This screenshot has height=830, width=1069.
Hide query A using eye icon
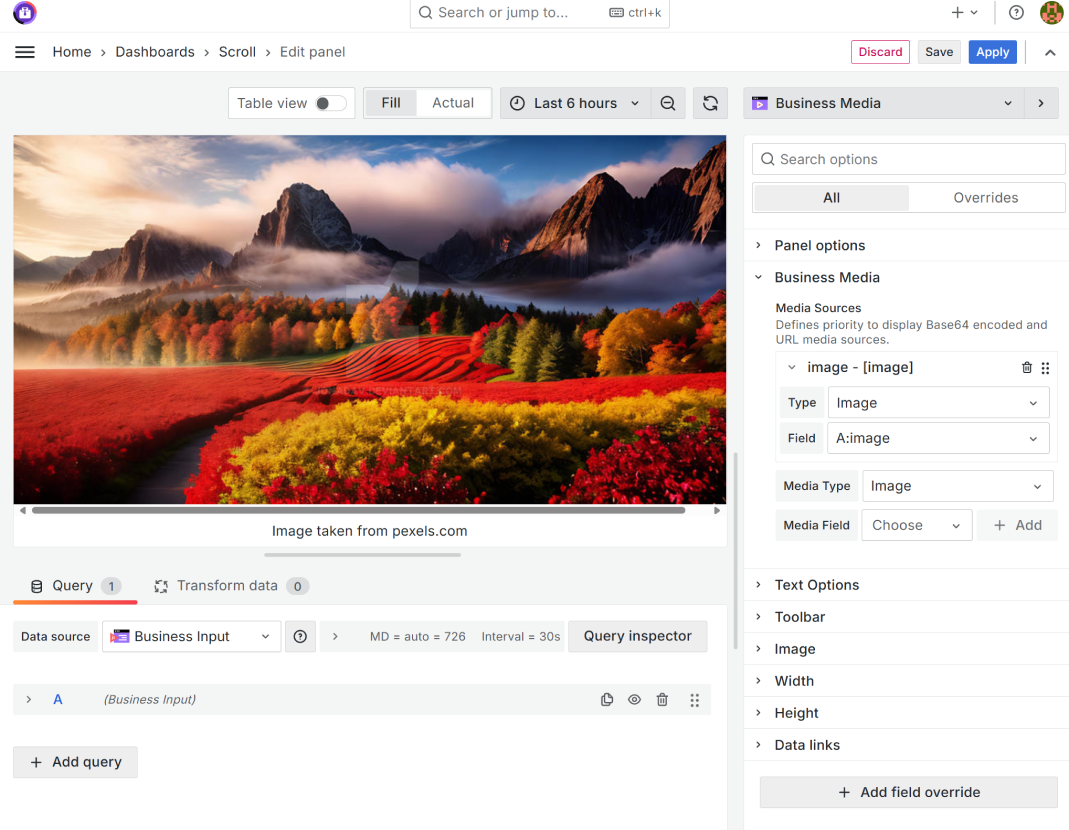coord(634,700)
